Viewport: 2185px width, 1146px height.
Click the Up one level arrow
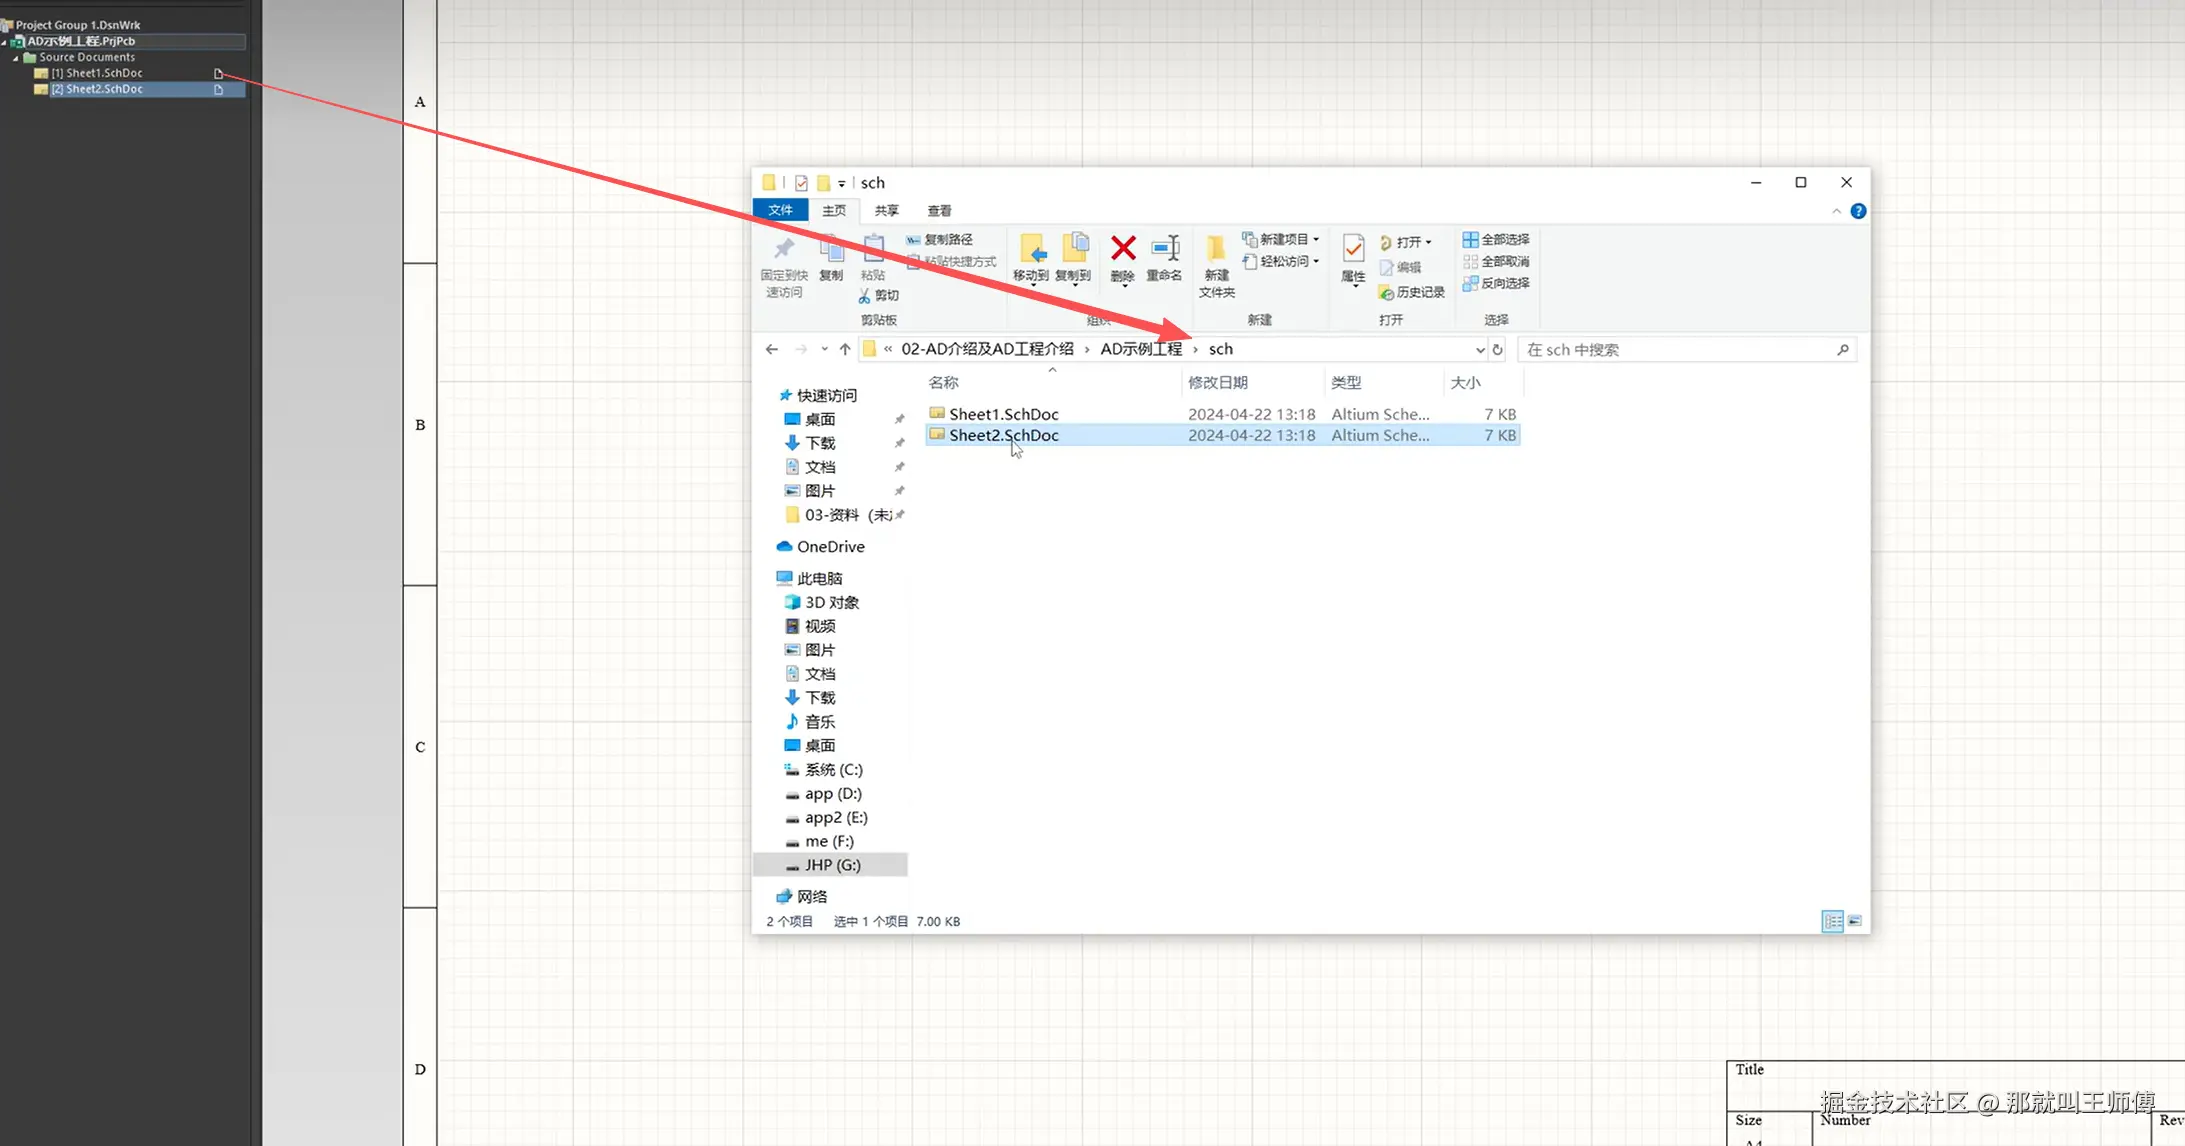point(845,349)
